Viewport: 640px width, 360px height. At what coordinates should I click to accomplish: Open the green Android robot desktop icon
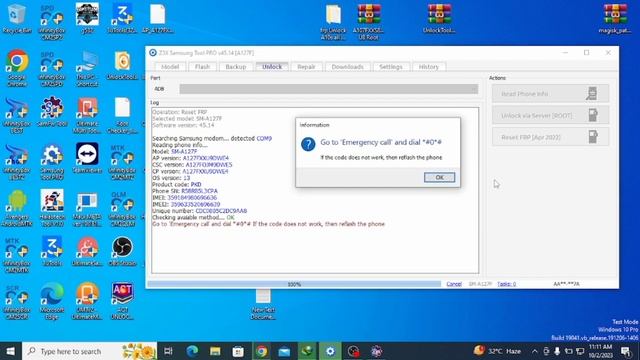[x=17, y=208]
